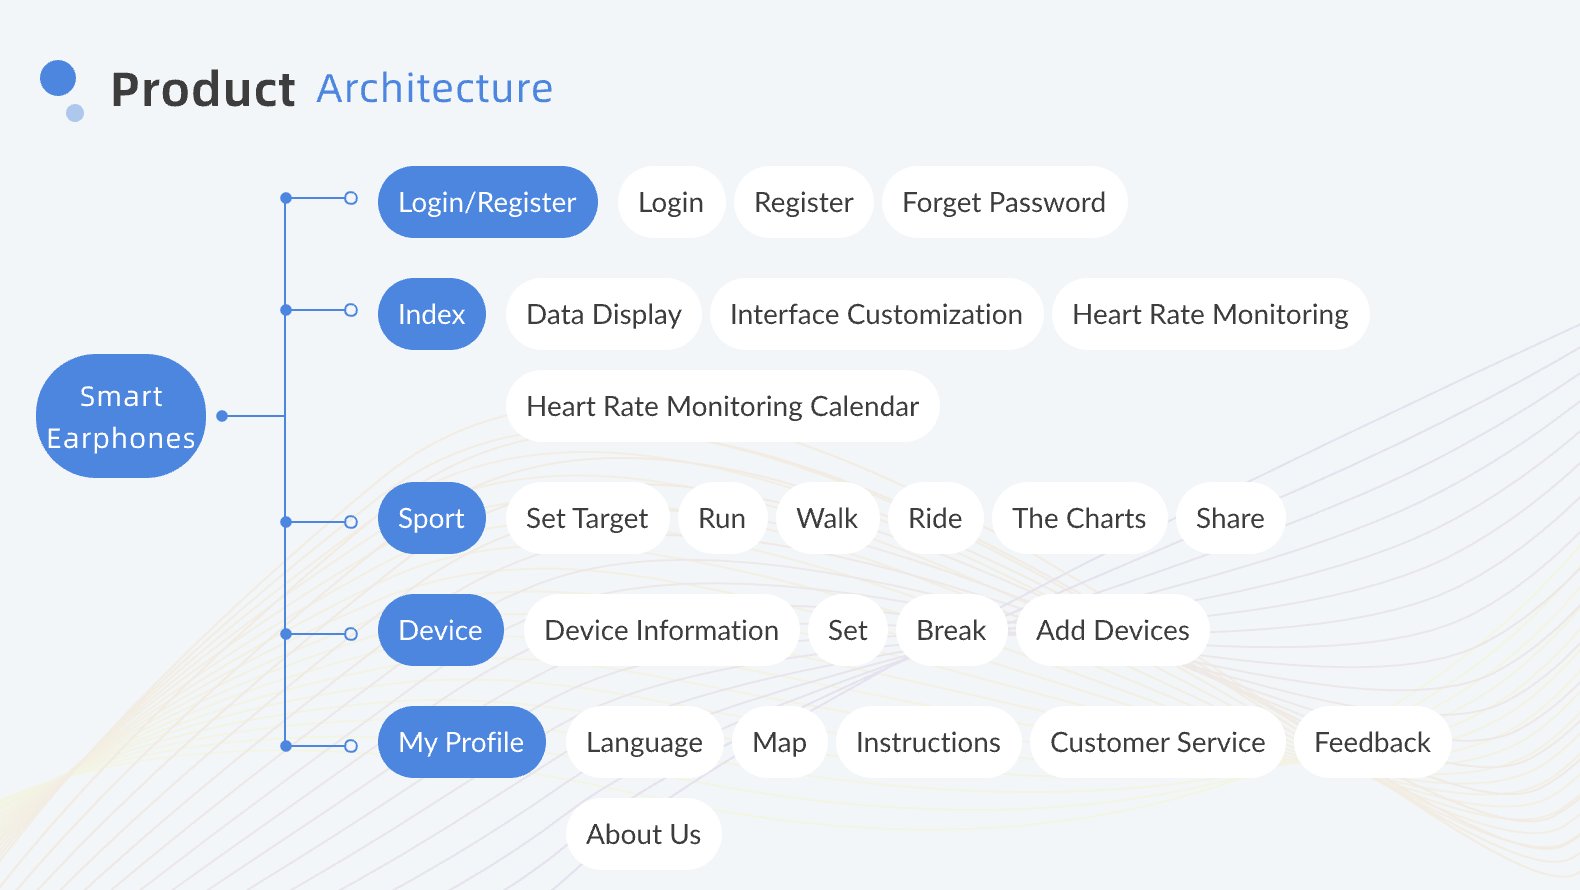Click the branch circle before Login/Register

point(351,198)
